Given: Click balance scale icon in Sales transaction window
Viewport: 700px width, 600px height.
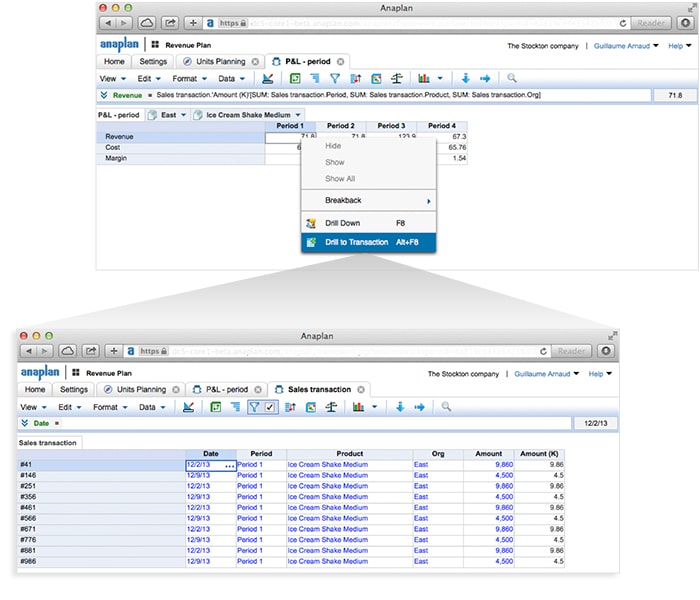Looking at the screenshot, I should 331,407.
